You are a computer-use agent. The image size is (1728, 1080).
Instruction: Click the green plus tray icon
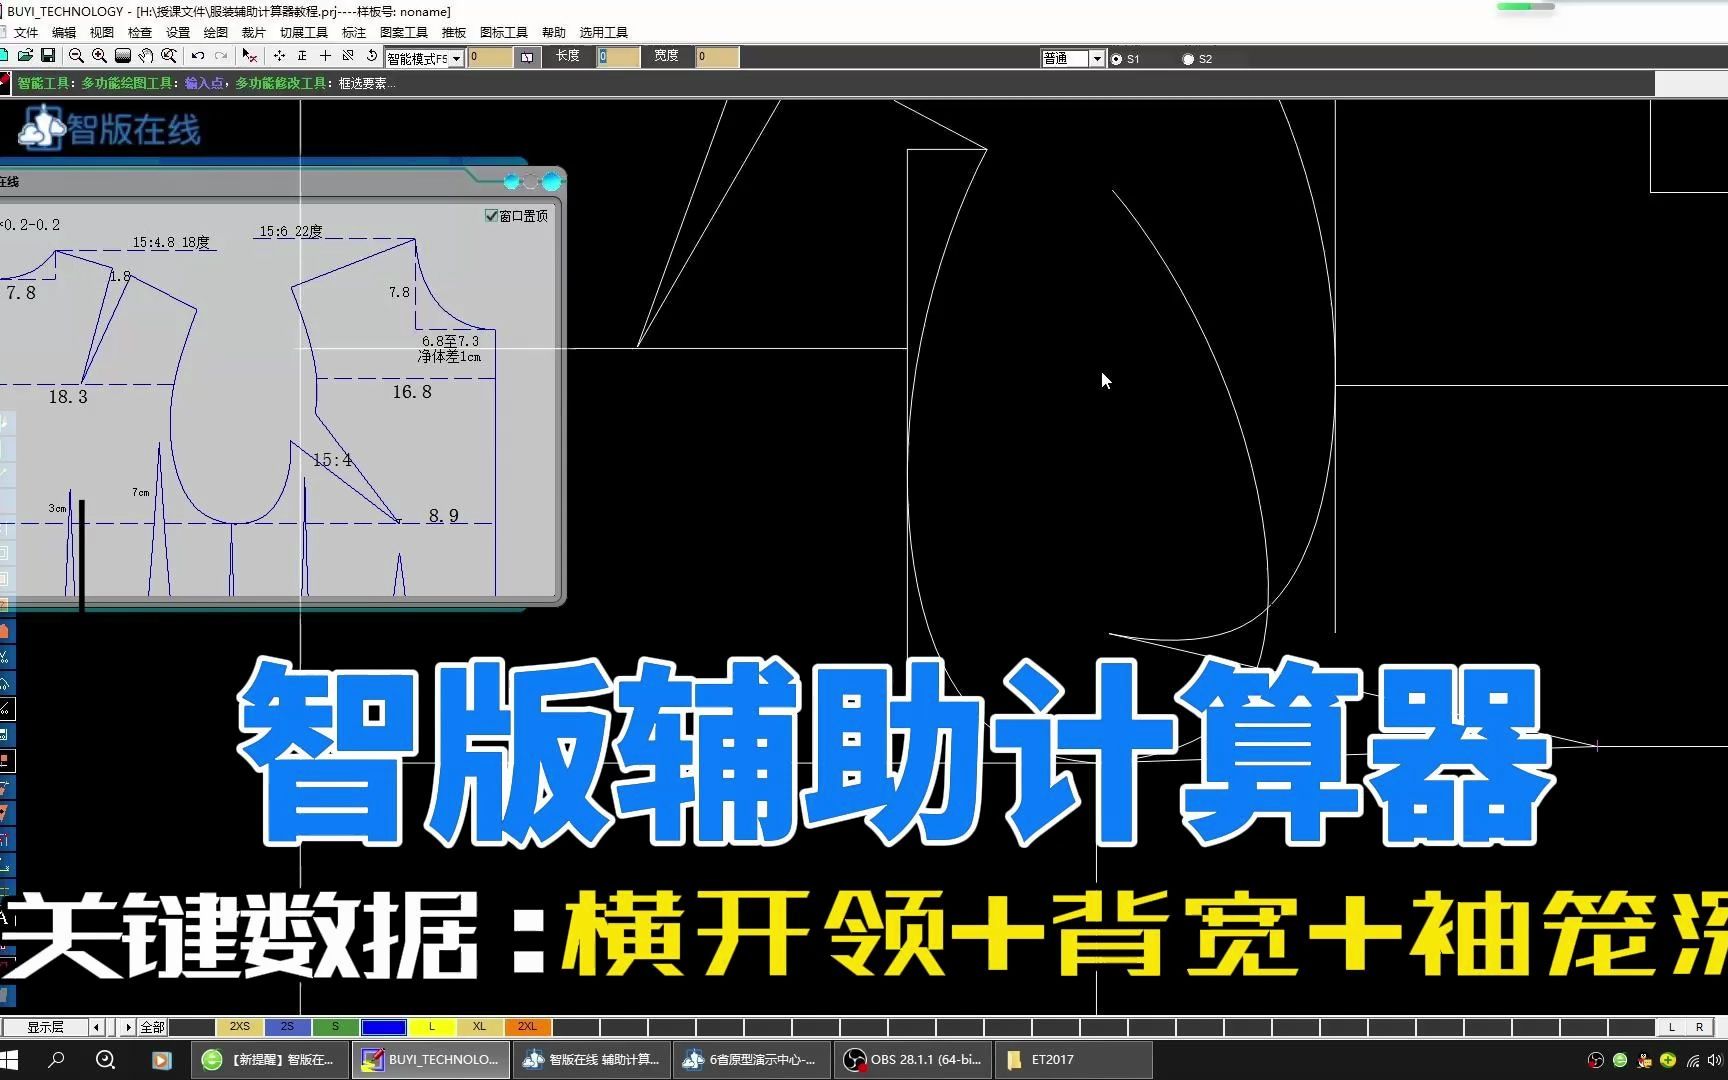1668,1060
